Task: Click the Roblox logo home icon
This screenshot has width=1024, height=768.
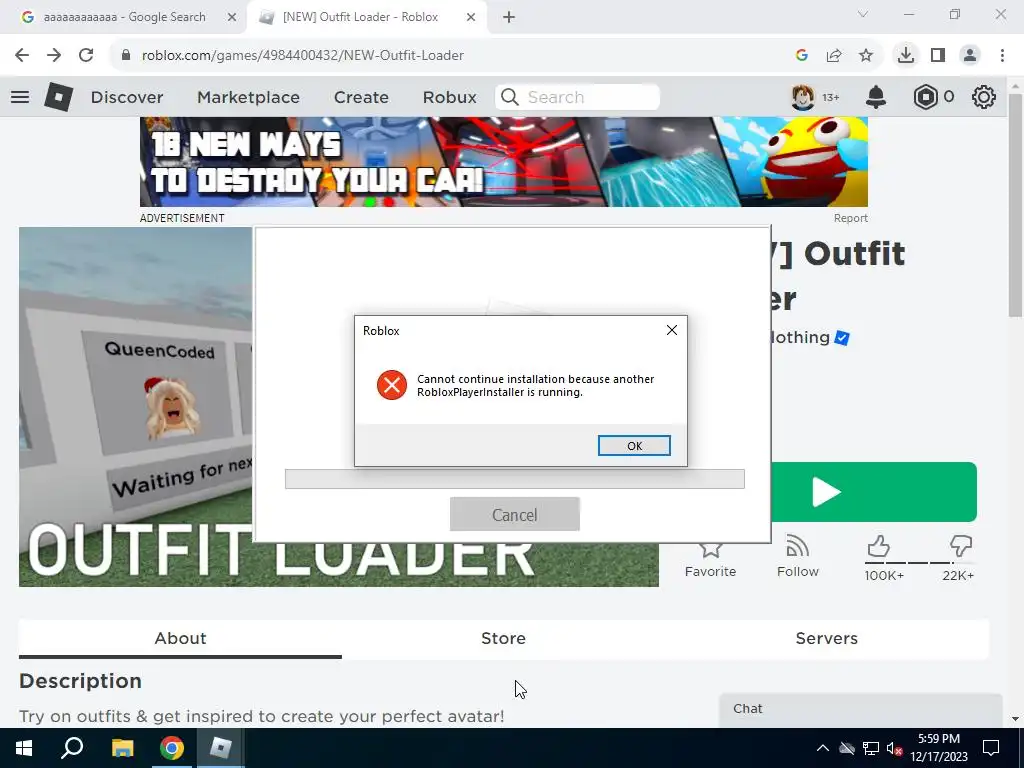Action: tap(59, 97)
